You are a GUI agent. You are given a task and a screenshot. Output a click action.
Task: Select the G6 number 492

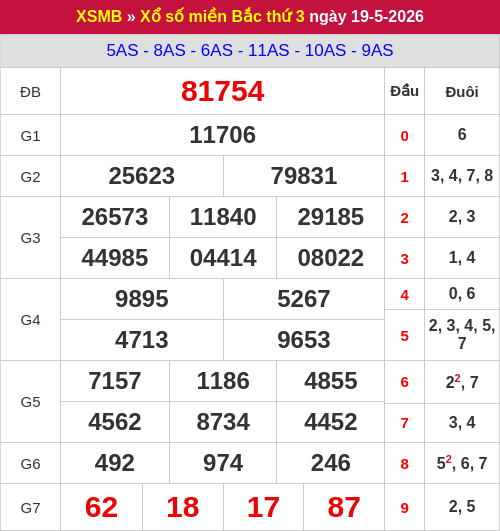(x=115, y=463)
